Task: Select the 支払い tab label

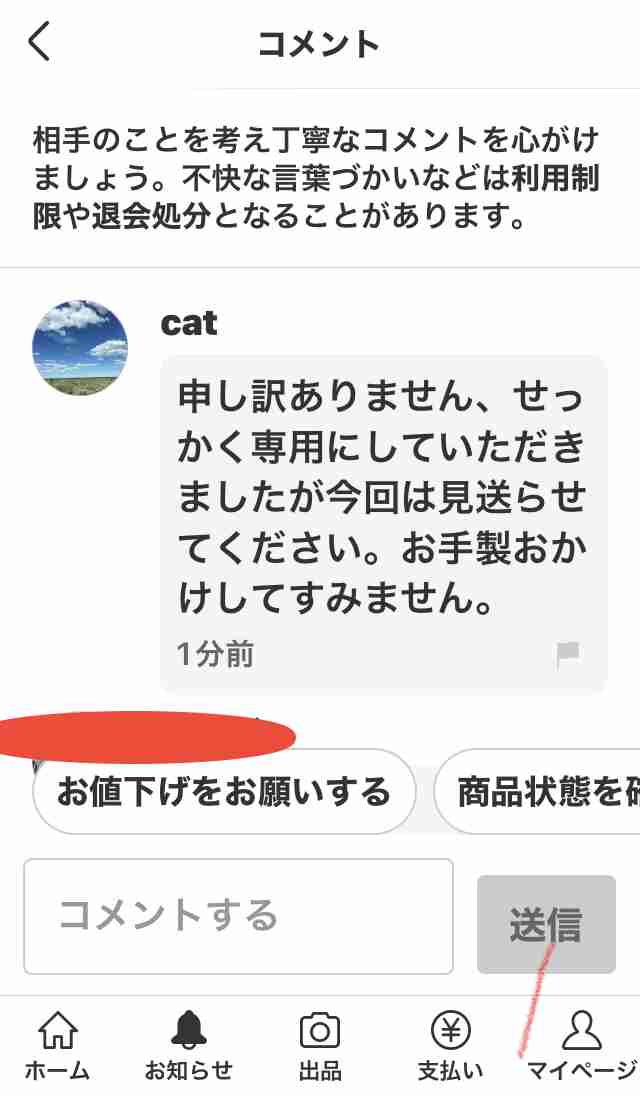Action: coord(451,1070)
